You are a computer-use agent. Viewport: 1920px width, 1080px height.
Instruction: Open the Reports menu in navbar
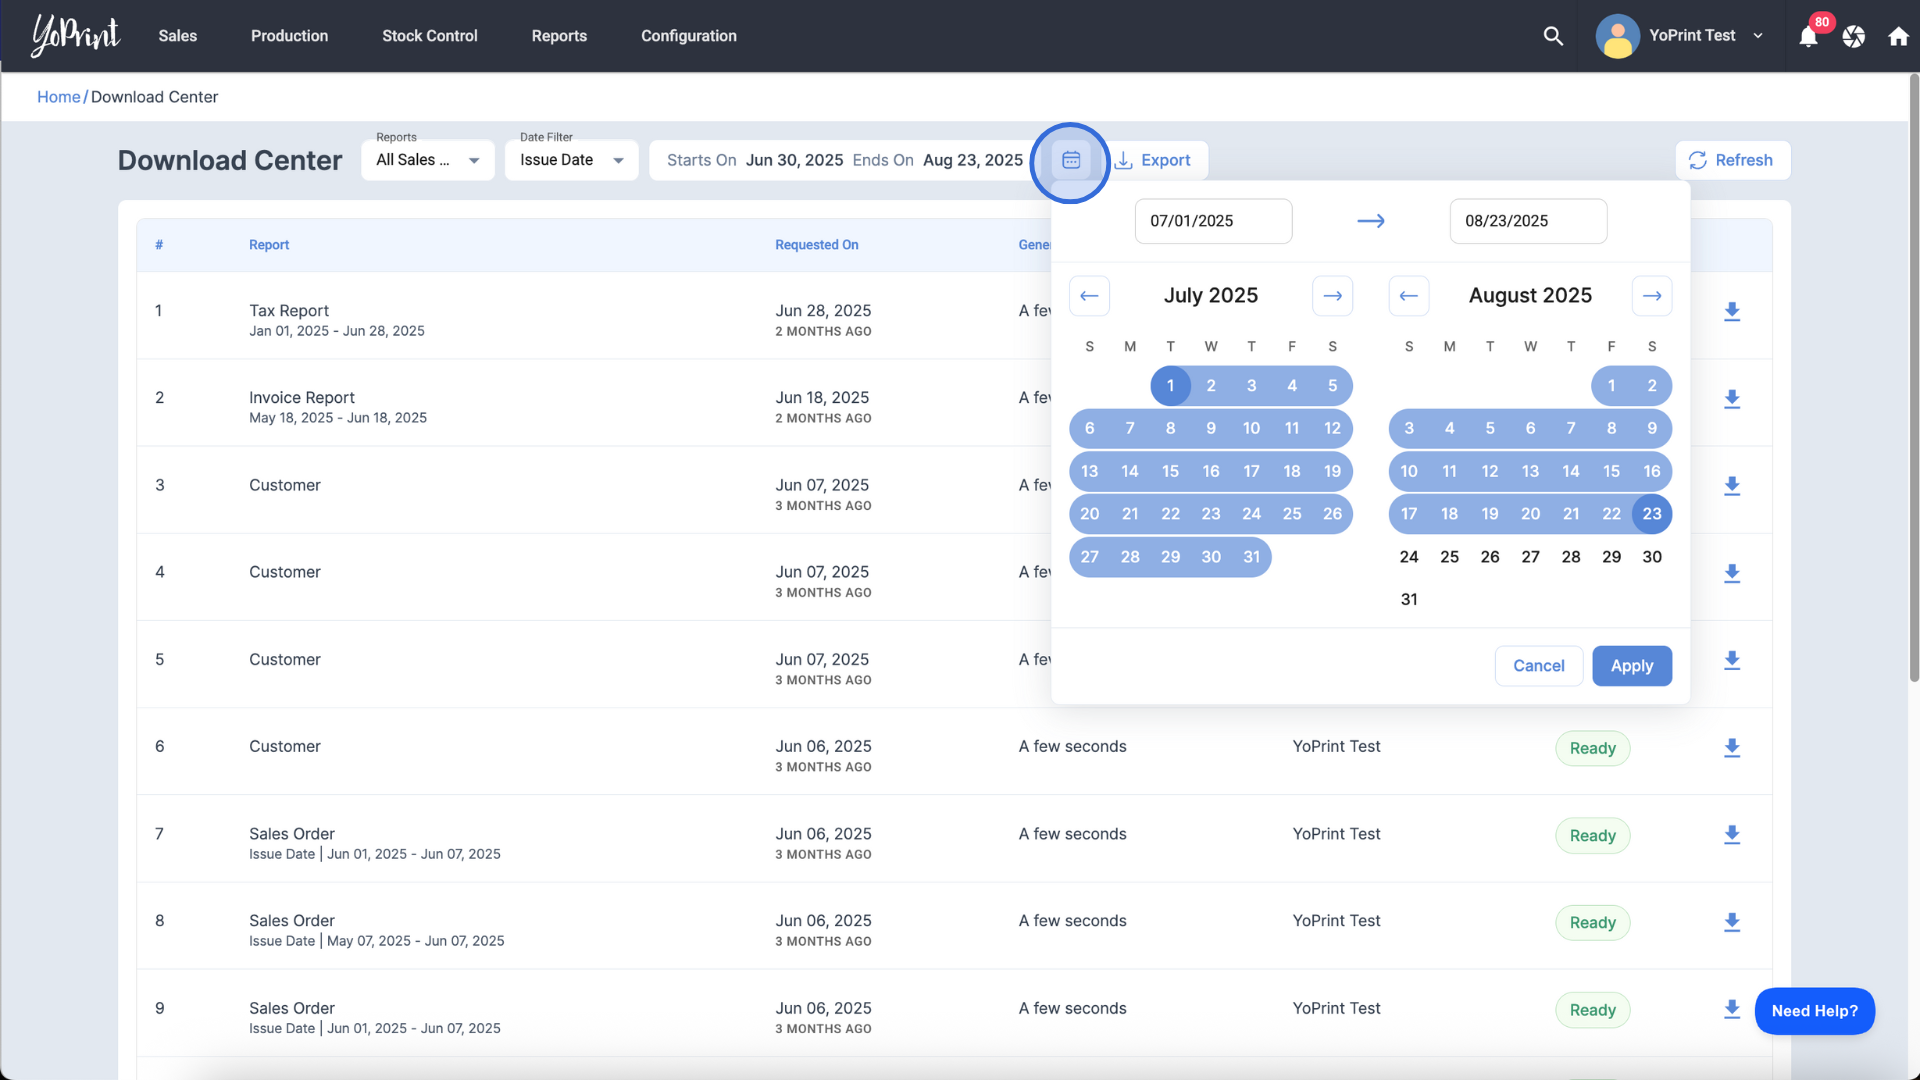tap(559, 36)
